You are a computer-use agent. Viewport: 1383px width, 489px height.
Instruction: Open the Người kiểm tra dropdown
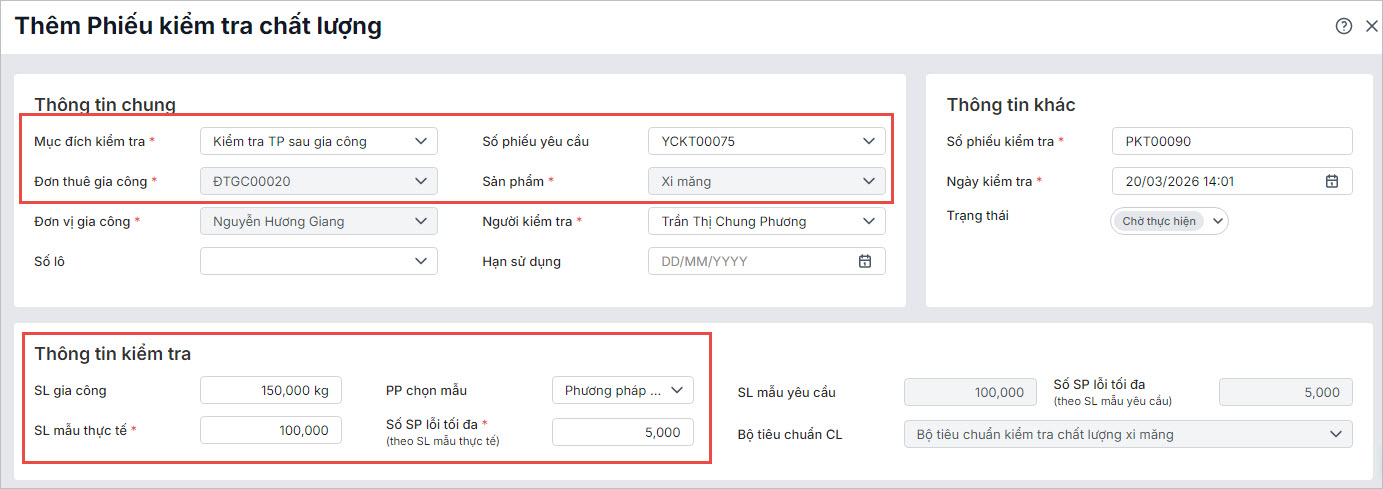(x=869, y=221)
